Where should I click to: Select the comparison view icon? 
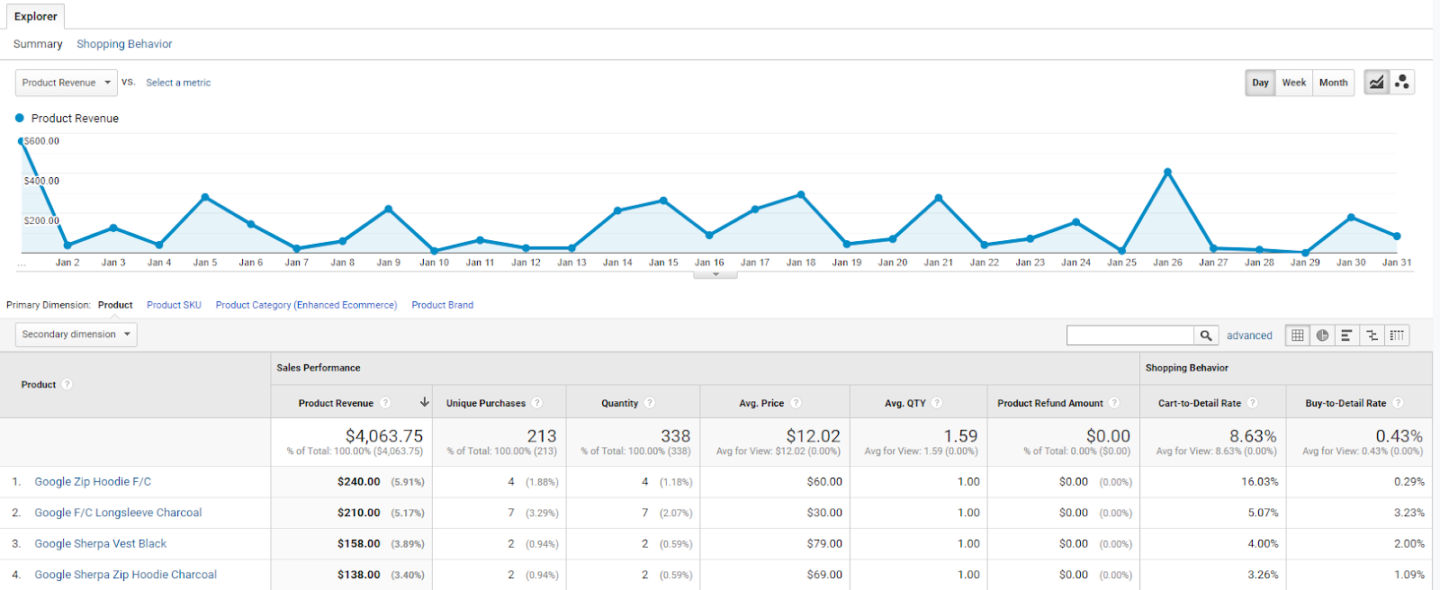pos(1372,336)
